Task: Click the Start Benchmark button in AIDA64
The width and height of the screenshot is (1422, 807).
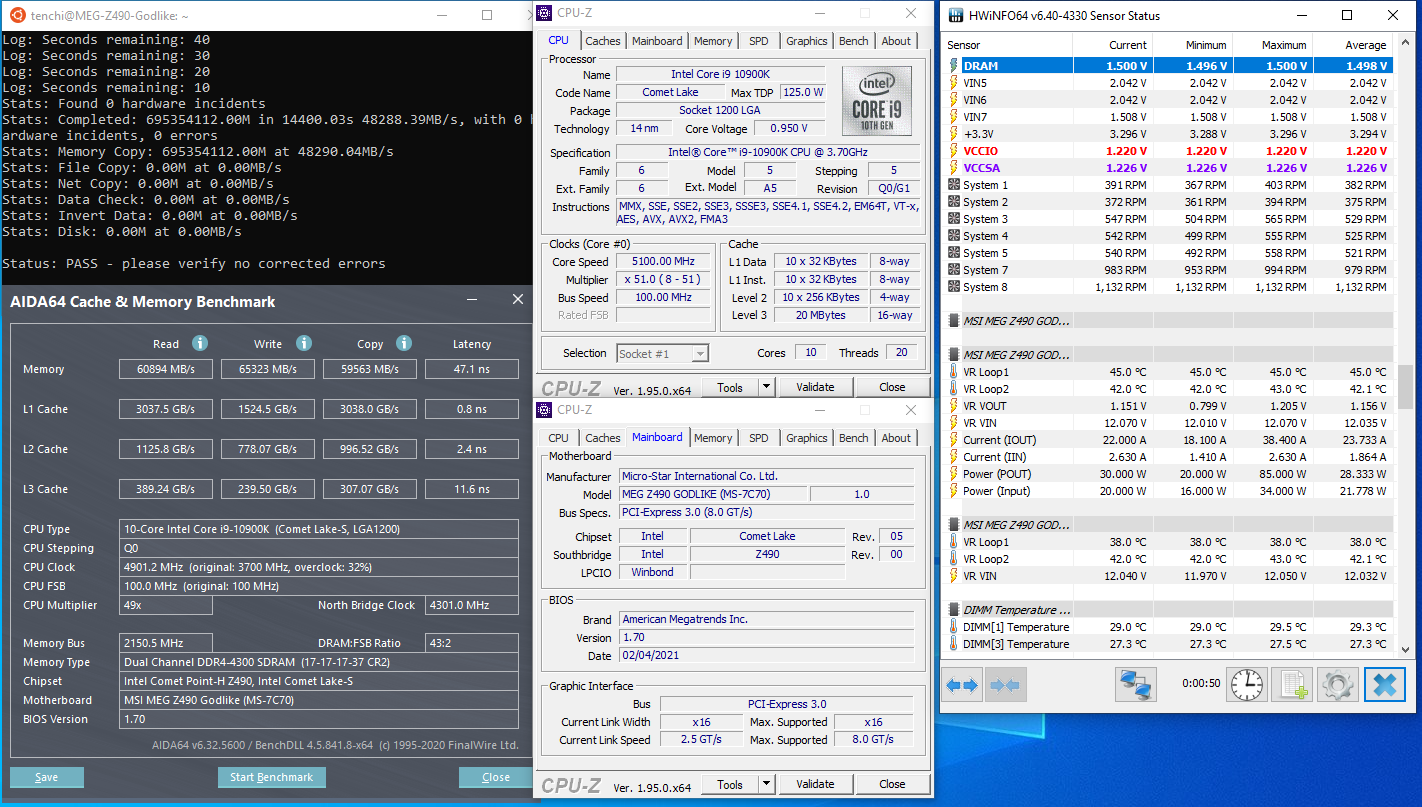Action: tap(272, 777)
